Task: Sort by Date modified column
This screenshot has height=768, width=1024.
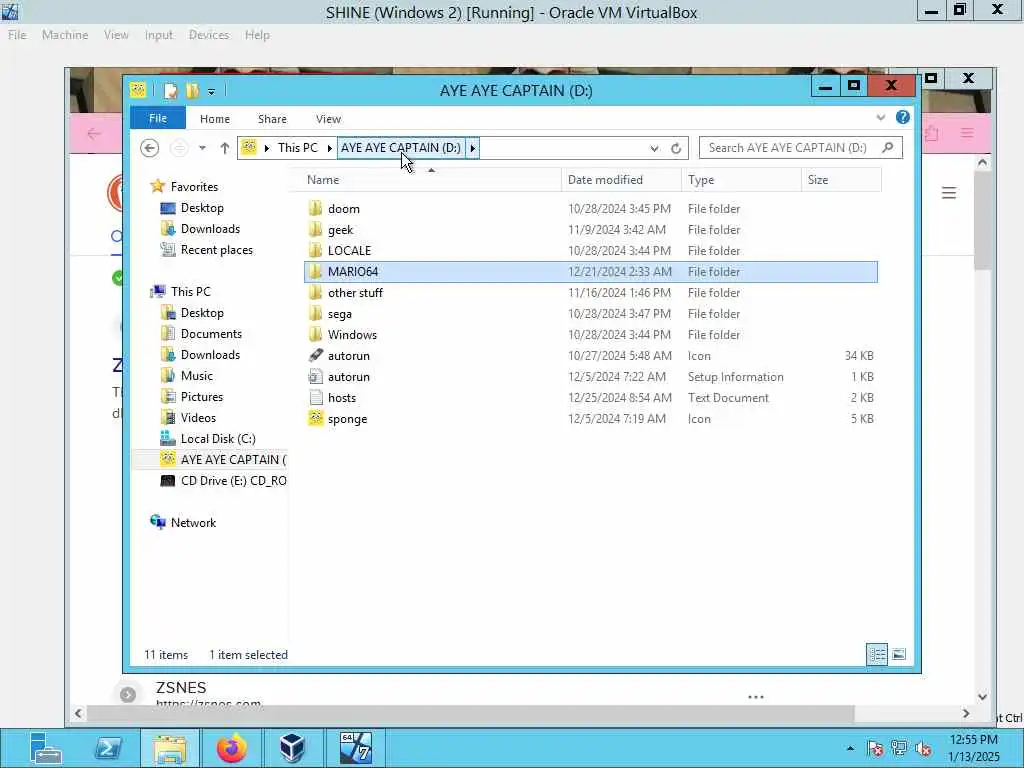Action: 621,180
